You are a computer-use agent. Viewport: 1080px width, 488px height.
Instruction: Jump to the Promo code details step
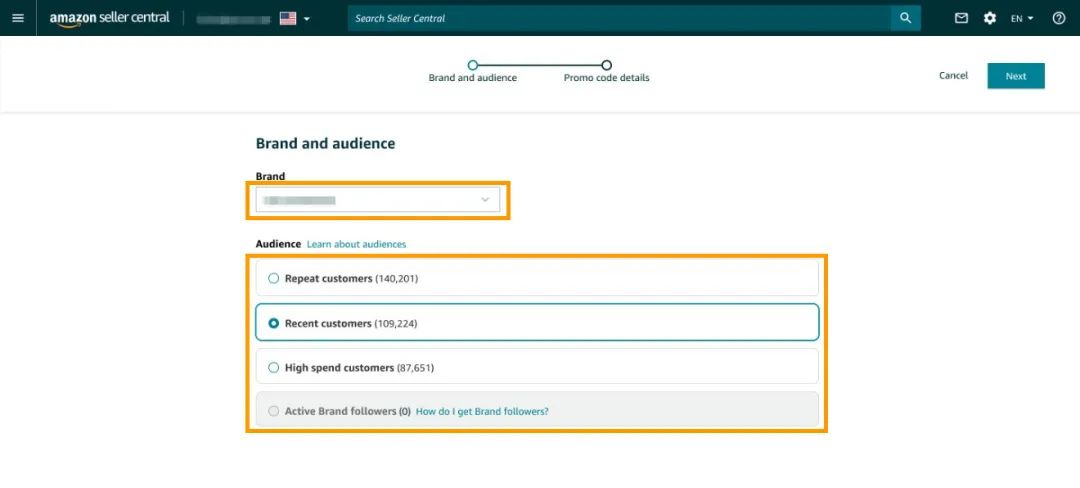[x=606, y=66]
